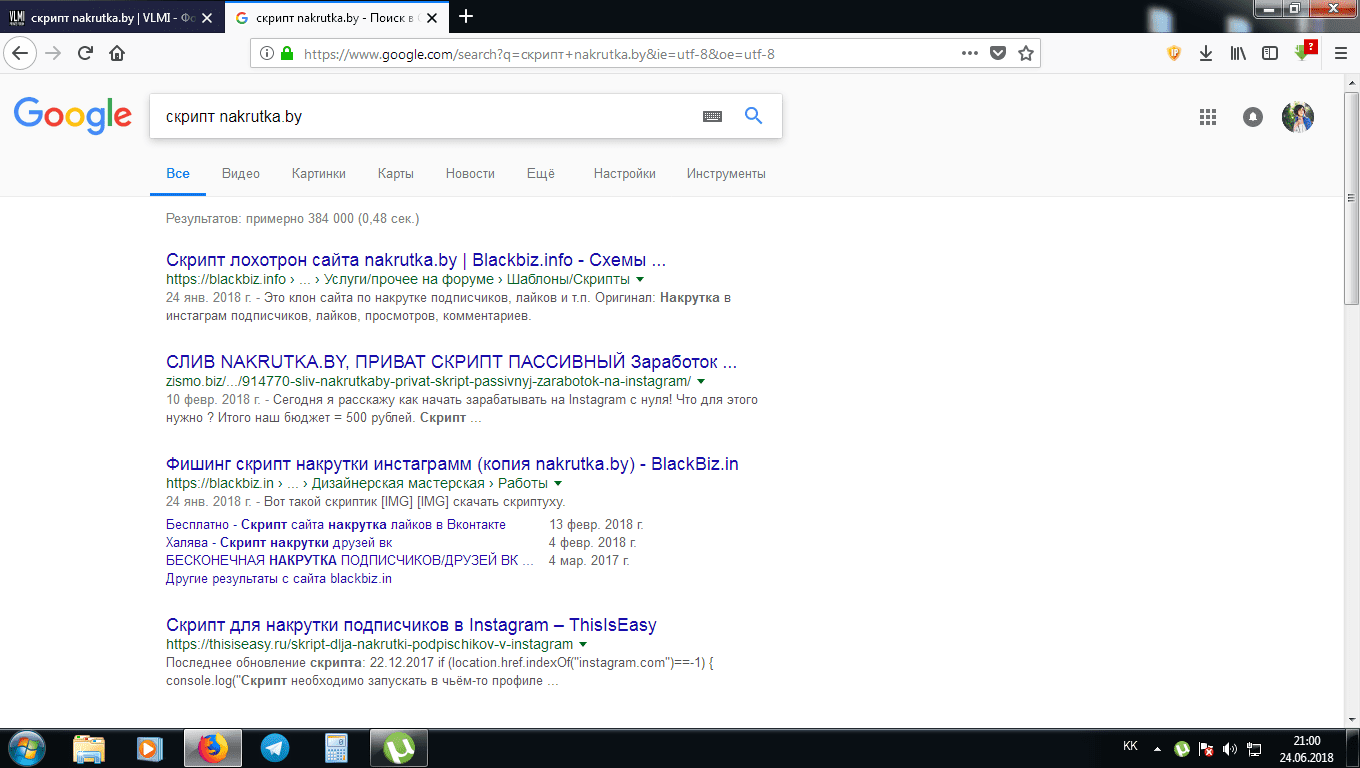1360x768 pixels.
Task: Toggle the Firefox sidebar view
Action: tap(1269, 54)
